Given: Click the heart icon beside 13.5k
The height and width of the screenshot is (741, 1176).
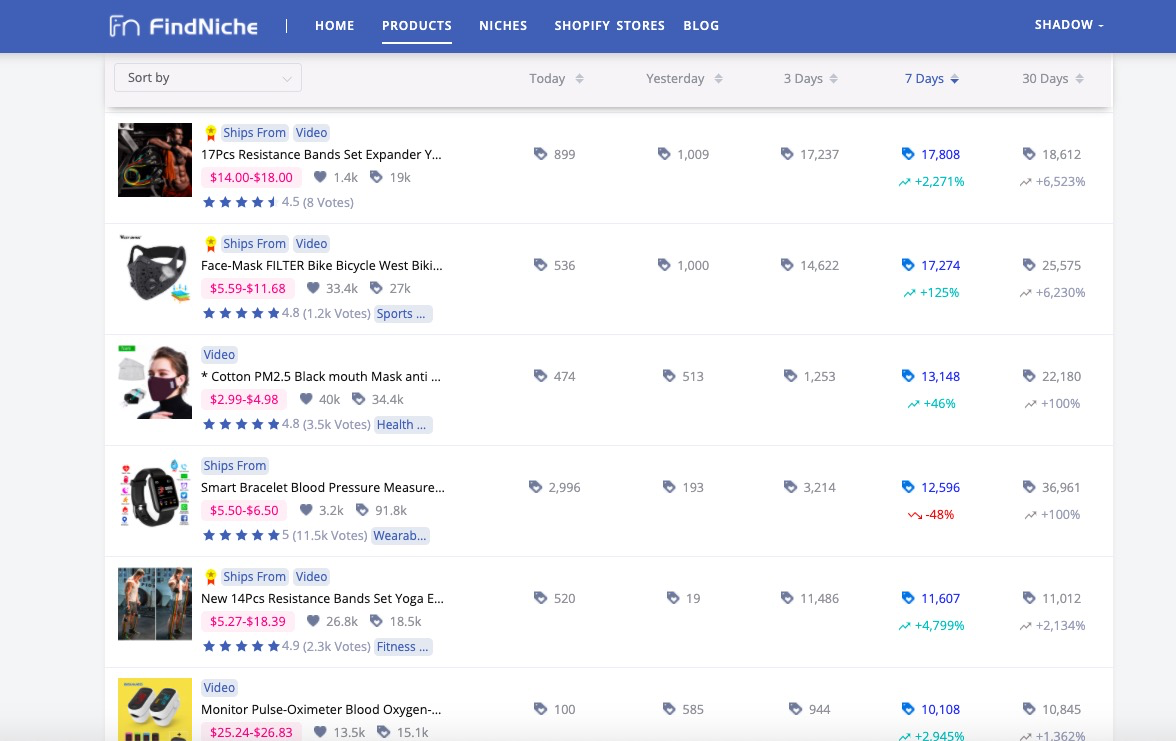Looking at the screenshot, I should coord(320,731).
